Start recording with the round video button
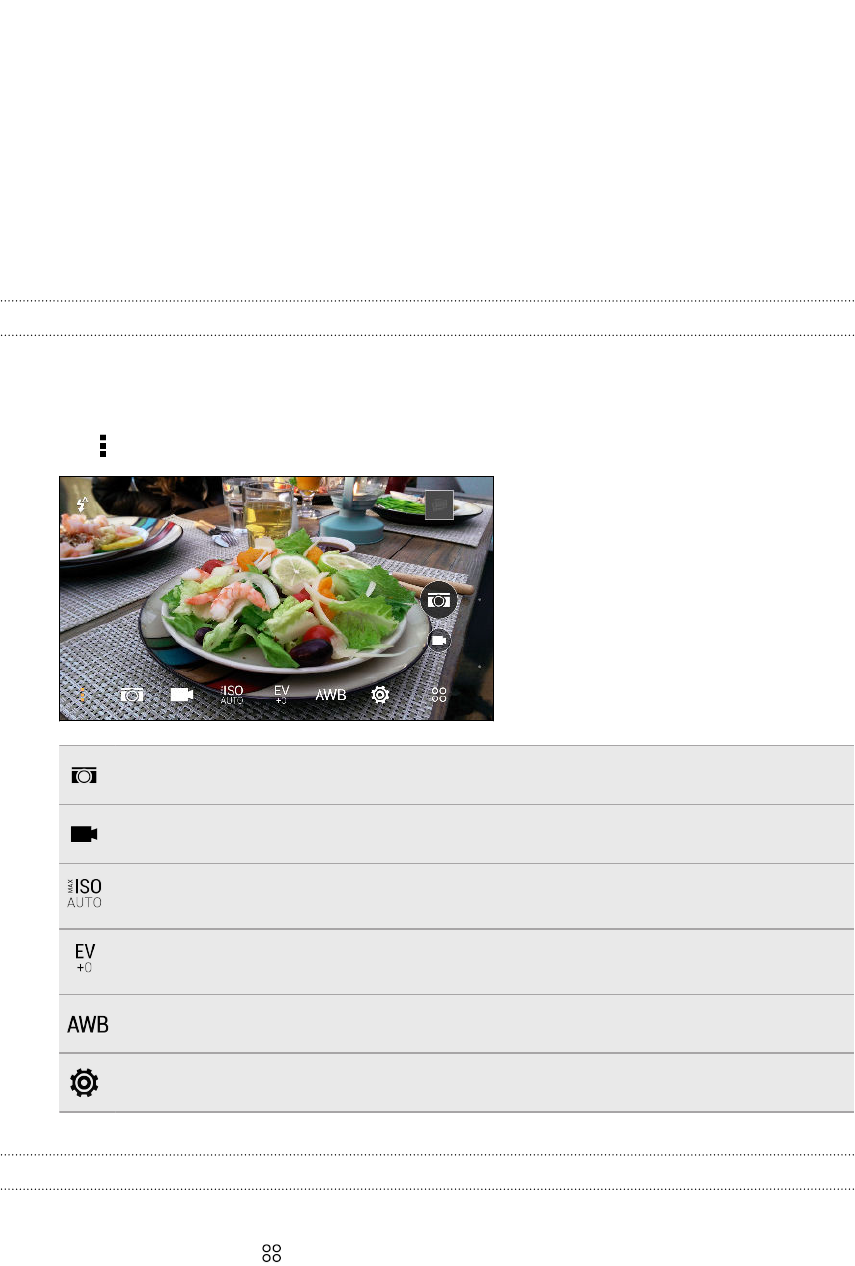Viewport: 855px width, 1266px height. point(439,640)
